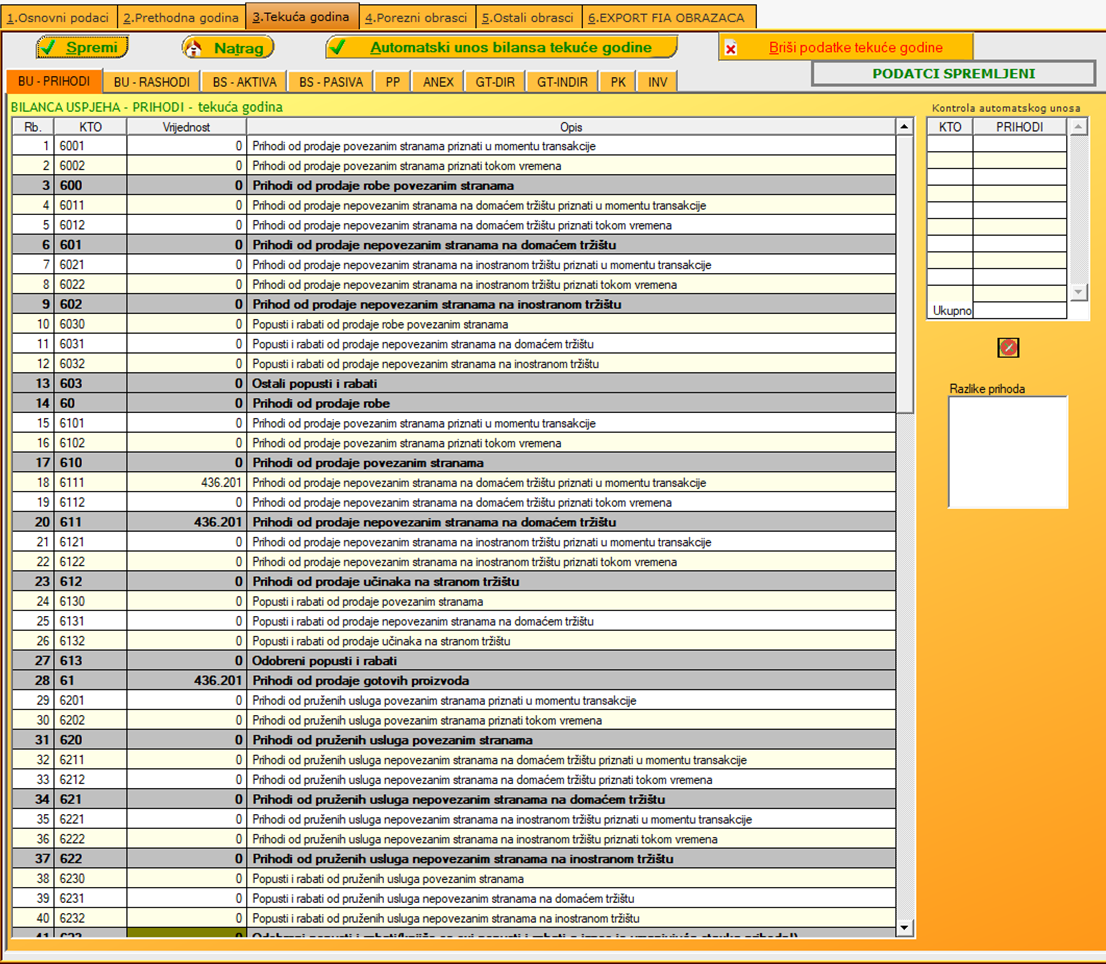The width and height of the screenshot is (1106, 964).
Task: Click control table scroll up arrow
Action: 1078,127
